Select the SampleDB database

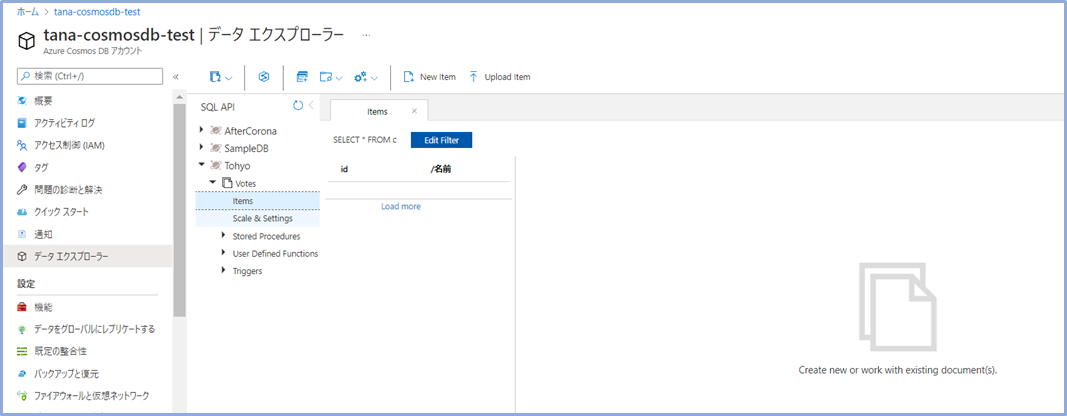tap(247, 148)
